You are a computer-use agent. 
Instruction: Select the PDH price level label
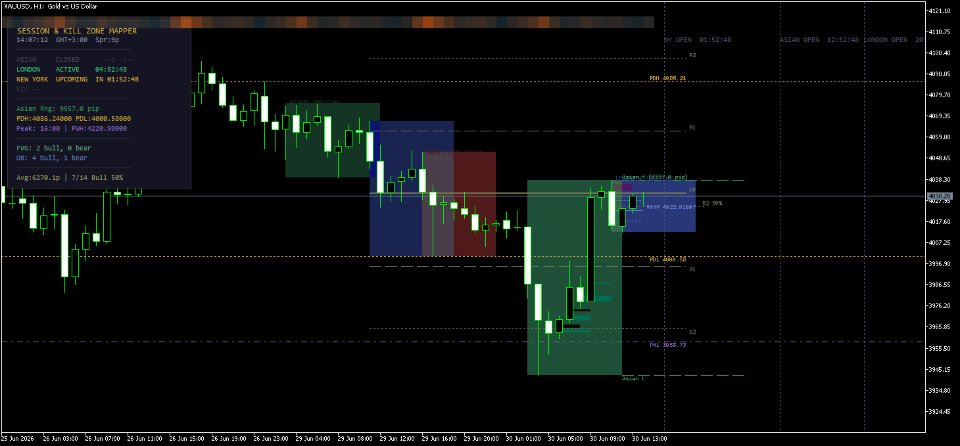point(667,78)
